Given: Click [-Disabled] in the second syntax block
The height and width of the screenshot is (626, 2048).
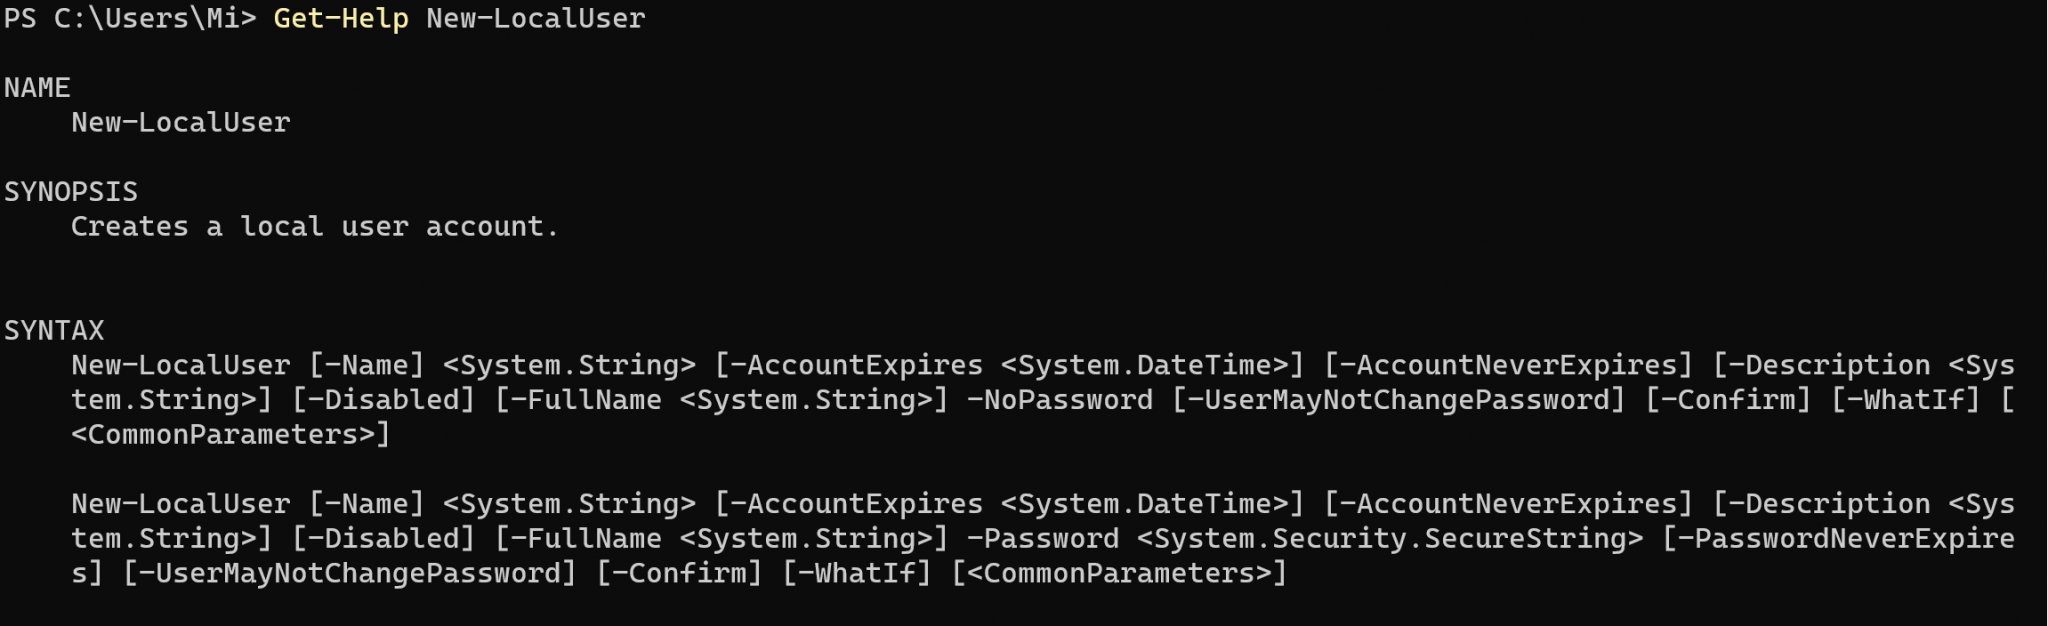Looking at the screenshot, I should [x=383, y=539].
